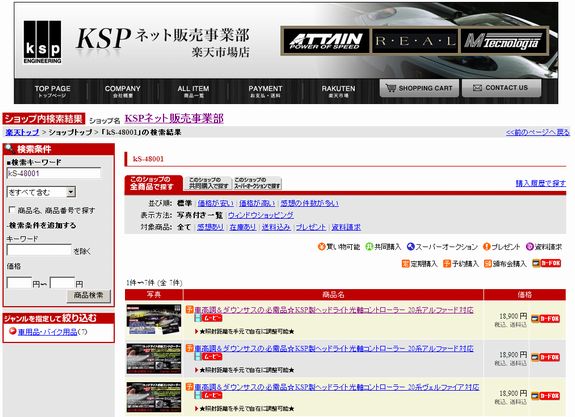Screen dimensions: 575x417
Task: Open 車用品・バイク用品 genre link
Action: pos(48,332)
